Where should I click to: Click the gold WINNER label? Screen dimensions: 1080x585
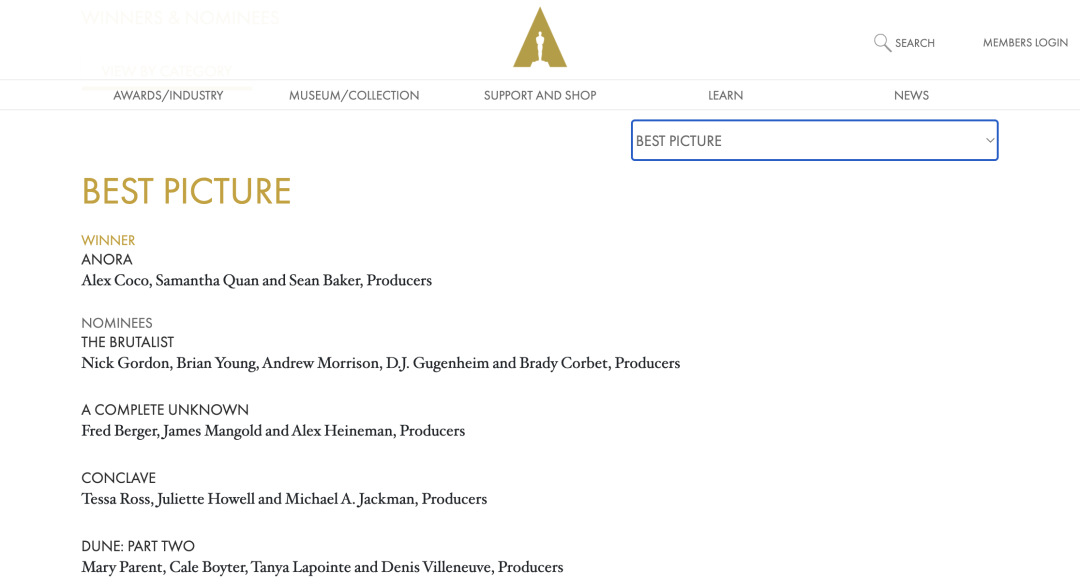pos(108,240)
